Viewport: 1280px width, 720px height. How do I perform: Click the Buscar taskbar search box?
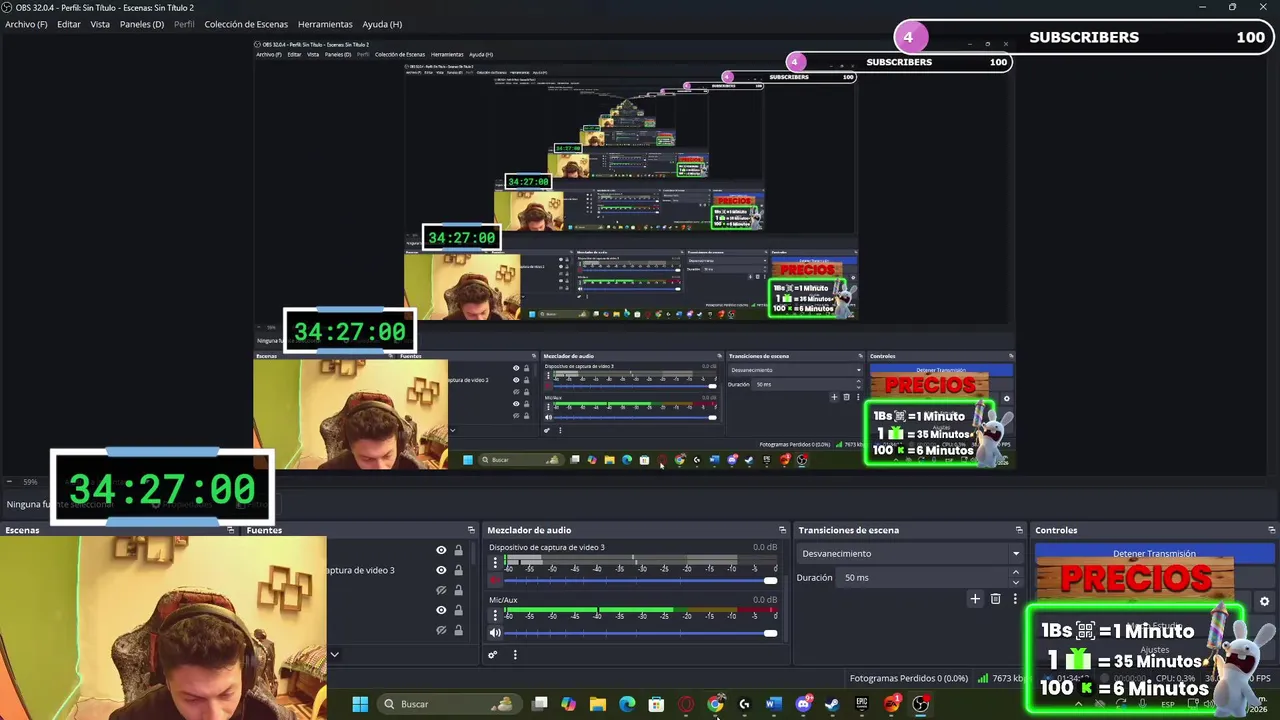pos(450,704)
